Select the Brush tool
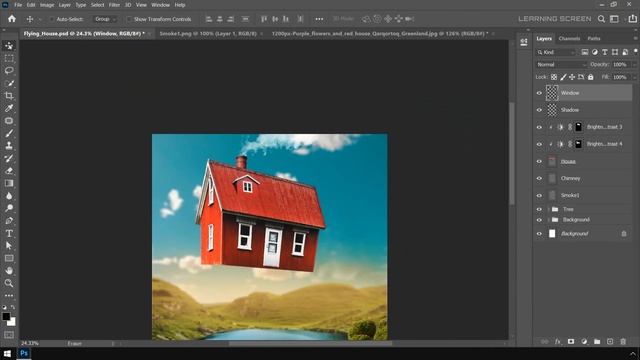Screen dimensions: 640x360 pos(9,133)
